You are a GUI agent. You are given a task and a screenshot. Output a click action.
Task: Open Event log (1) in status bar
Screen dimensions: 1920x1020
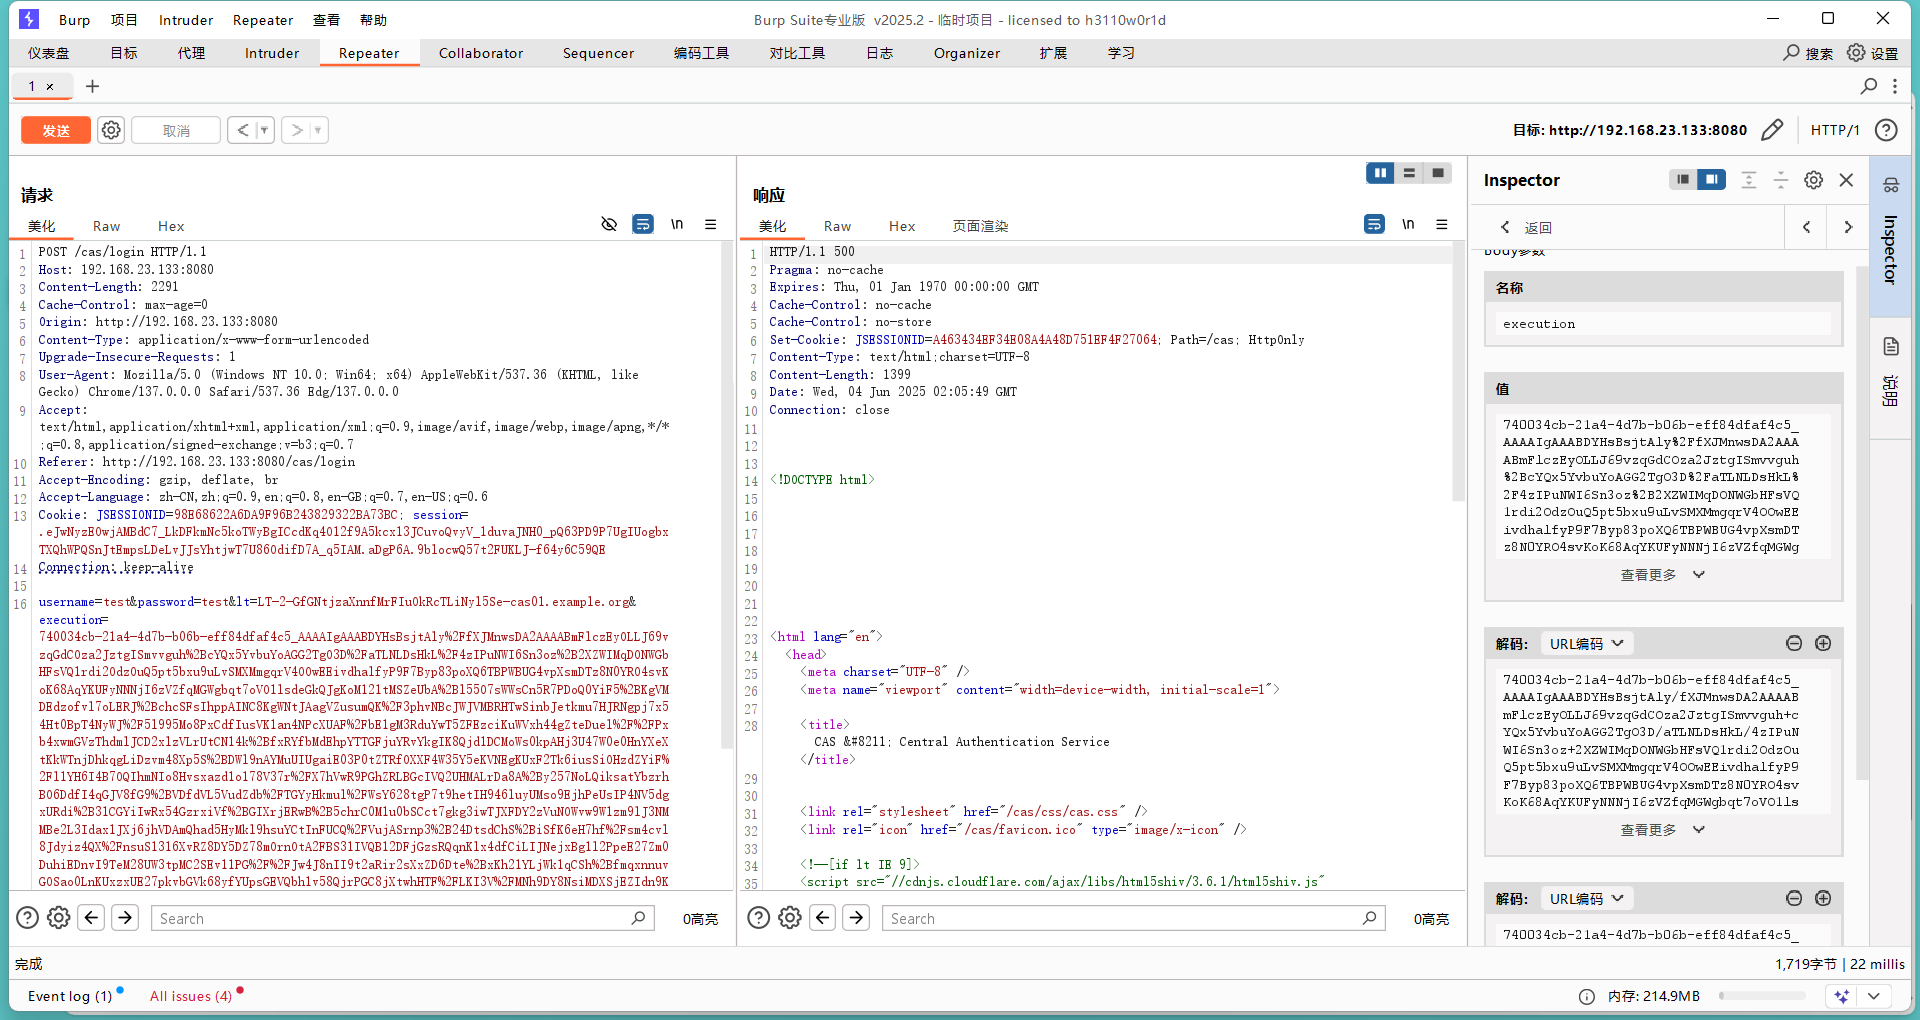click(70, 996)
